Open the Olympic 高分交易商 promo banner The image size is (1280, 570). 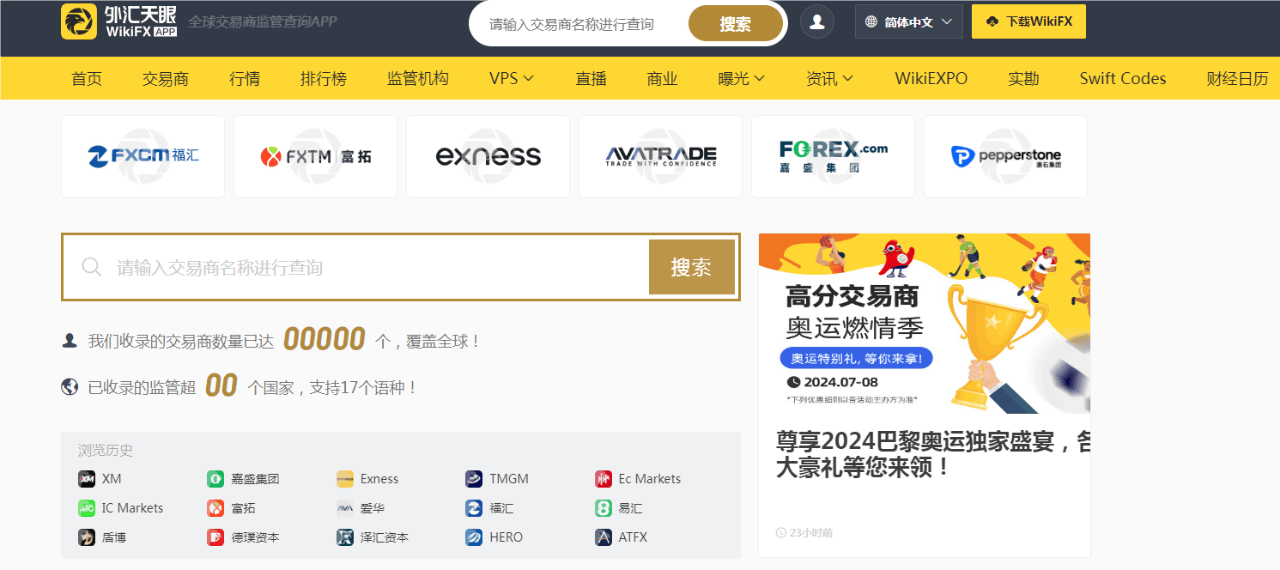pos(924,323)
